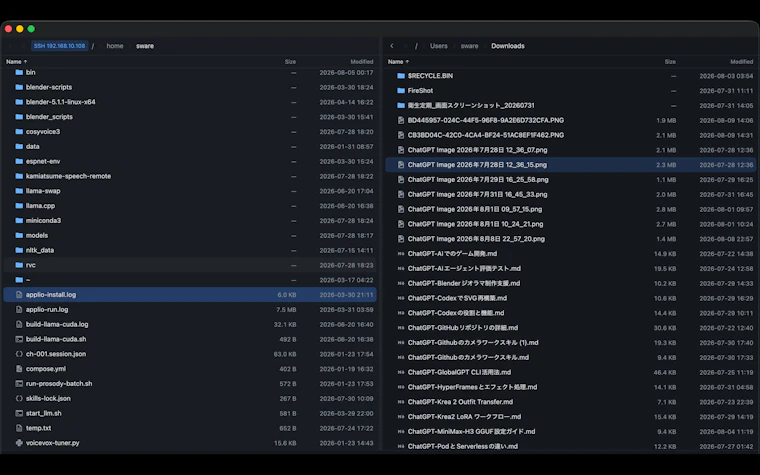Screen dimensions: 760x475
Task: Click the bin folder icon
Action: click(19, 72)
